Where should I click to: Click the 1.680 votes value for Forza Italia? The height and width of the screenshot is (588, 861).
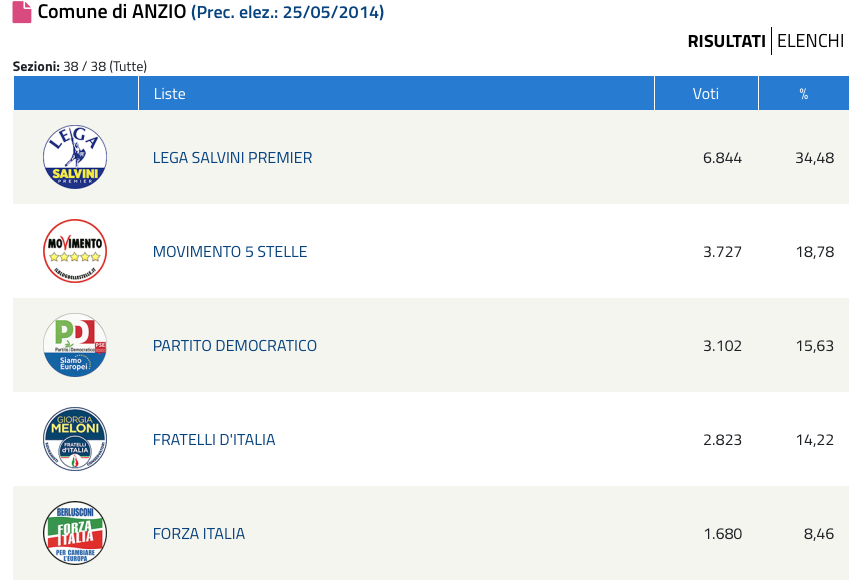coord(723,534)
